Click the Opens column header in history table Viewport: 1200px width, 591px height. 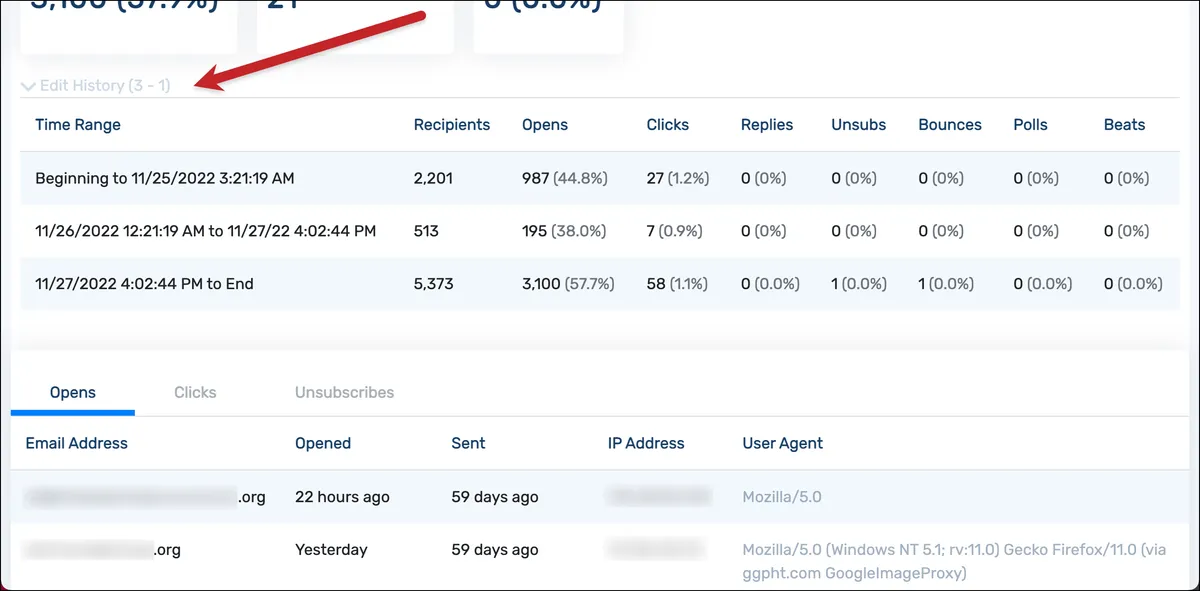(x=545, y=125)
